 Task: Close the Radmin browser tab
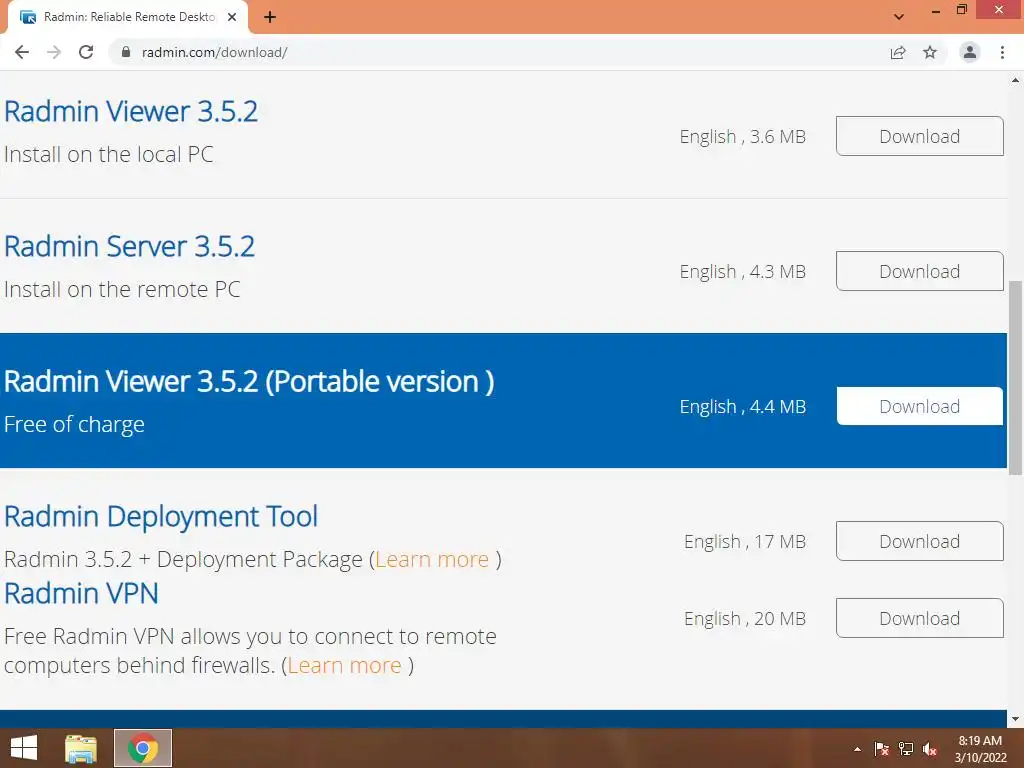(232, 17)
